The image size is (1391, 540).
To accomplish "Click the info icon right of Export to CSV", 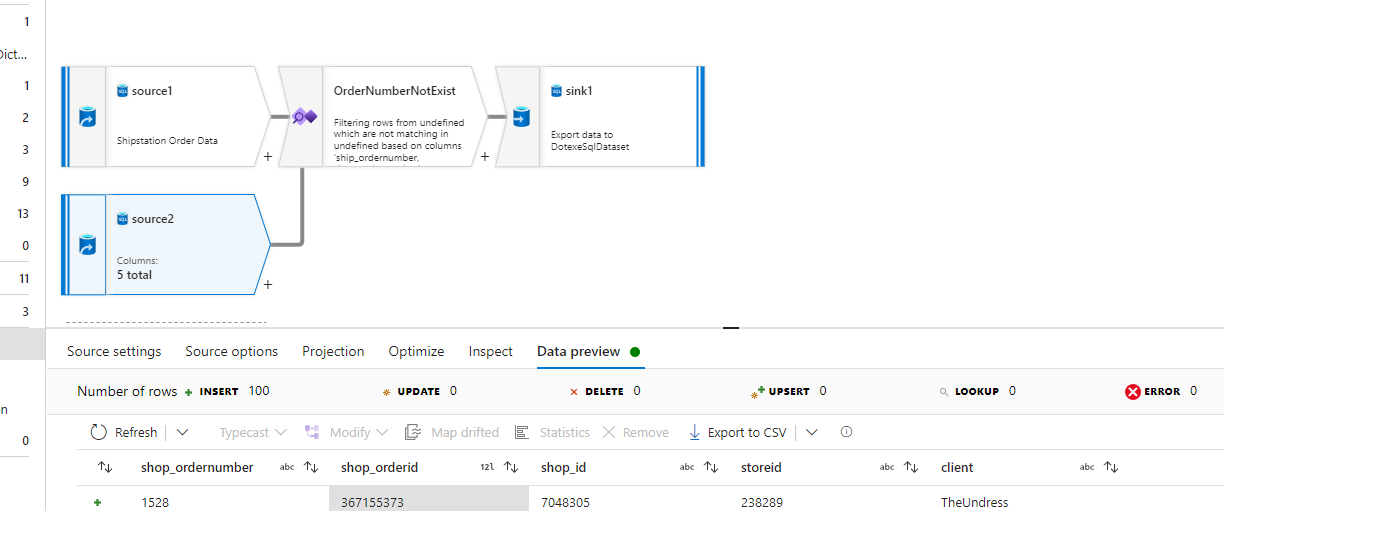I will [x=846, y=432].
